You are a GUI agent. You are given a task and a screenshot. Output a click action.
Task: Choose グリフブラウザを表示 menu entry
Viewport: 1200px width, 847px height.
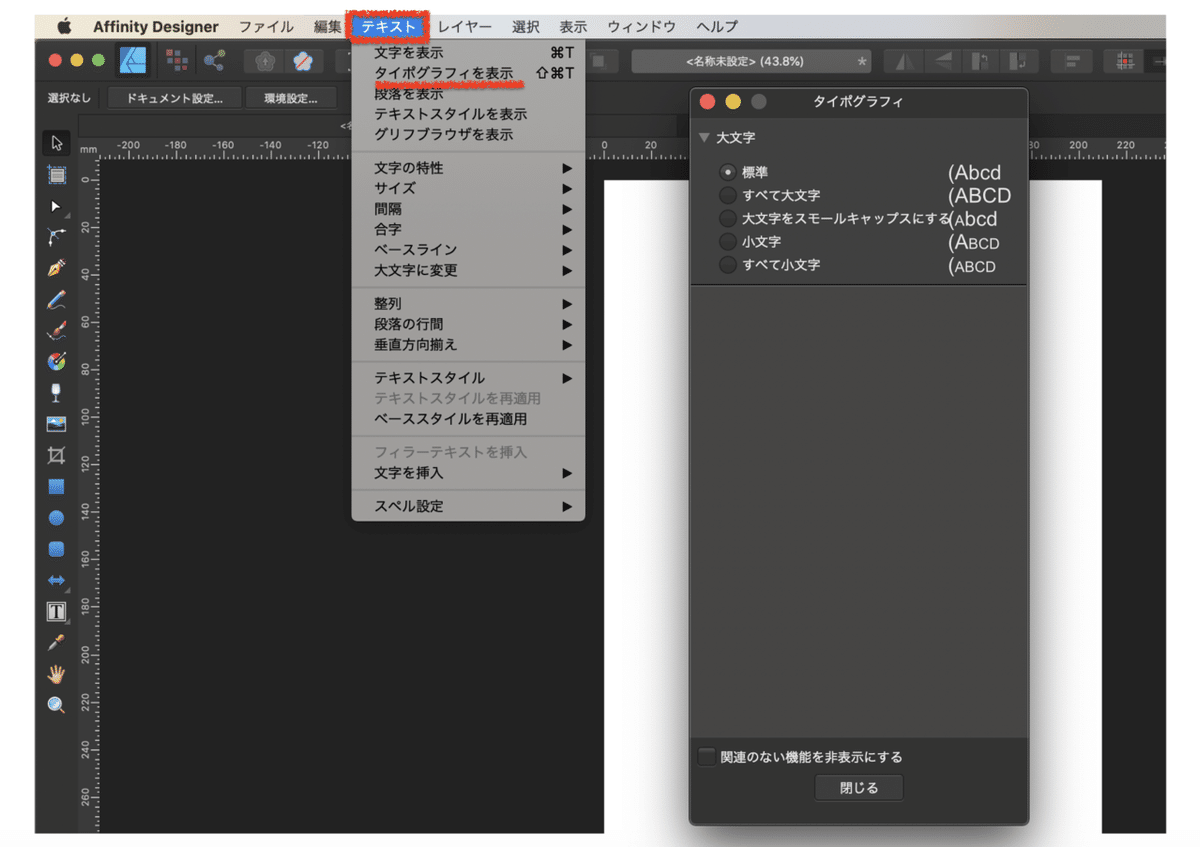click(x=468, y=134)
